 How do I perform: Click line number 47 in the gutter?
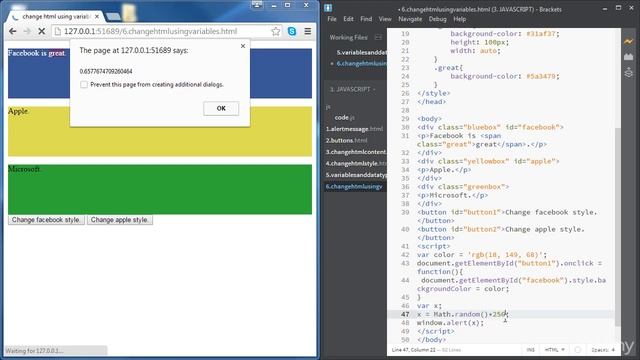click(404, 314)
